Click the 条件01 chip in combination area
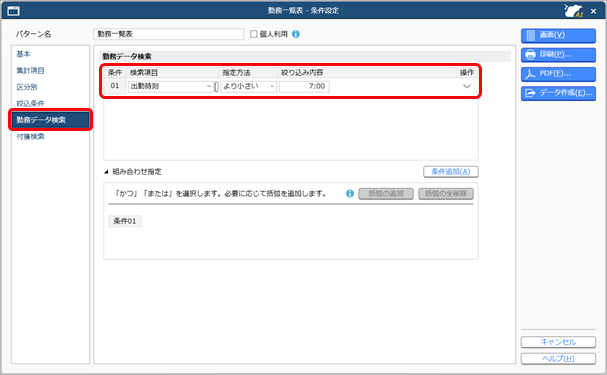 click(125, 221)
